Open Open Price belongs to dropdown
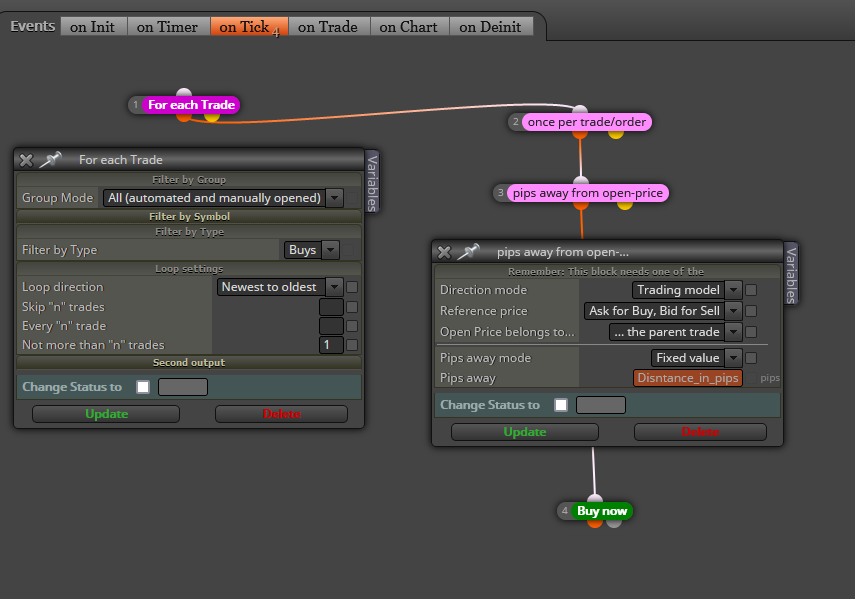This screenshot has width=855, height=599. point(675,332)
